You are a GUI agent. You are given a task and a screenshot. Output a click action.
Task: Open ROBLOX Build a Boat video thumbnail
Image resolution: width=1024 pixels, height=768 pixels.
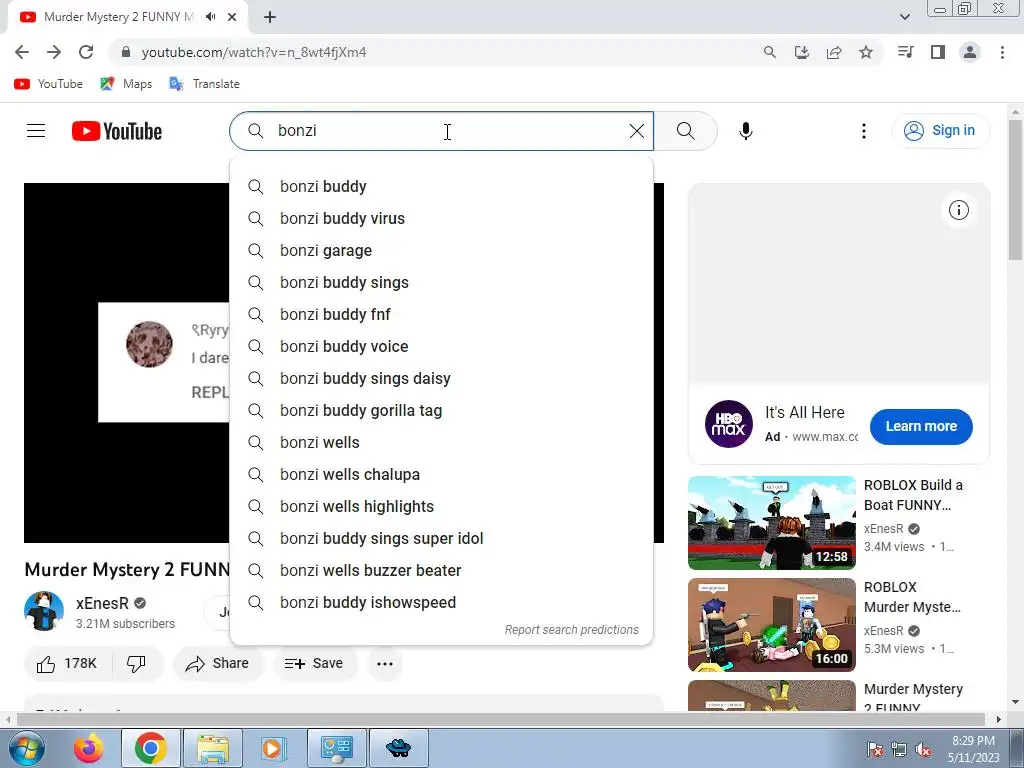pos(772,522)
